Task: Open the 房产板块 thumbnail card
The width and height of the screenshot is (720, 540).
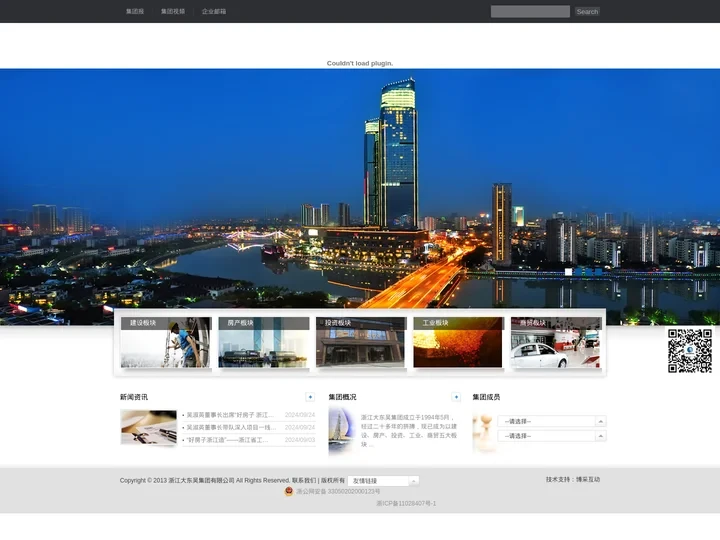Action: 264,342
